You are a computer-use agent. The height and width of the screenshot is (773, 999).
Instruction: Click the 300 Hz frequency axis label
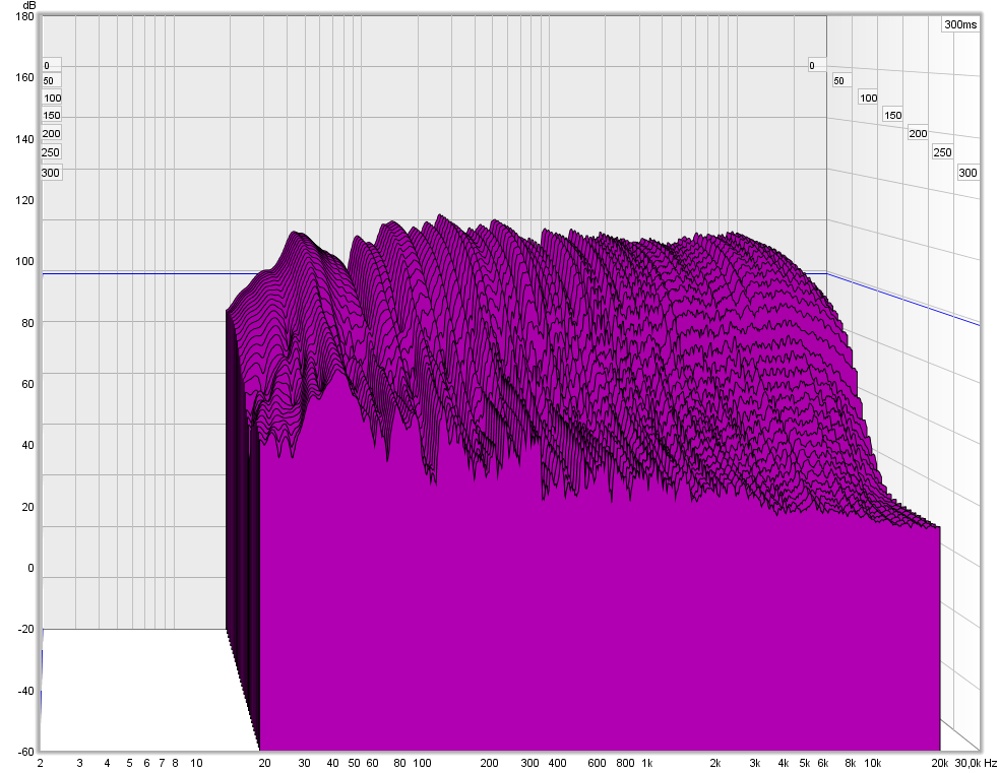(x=529, y=763)
